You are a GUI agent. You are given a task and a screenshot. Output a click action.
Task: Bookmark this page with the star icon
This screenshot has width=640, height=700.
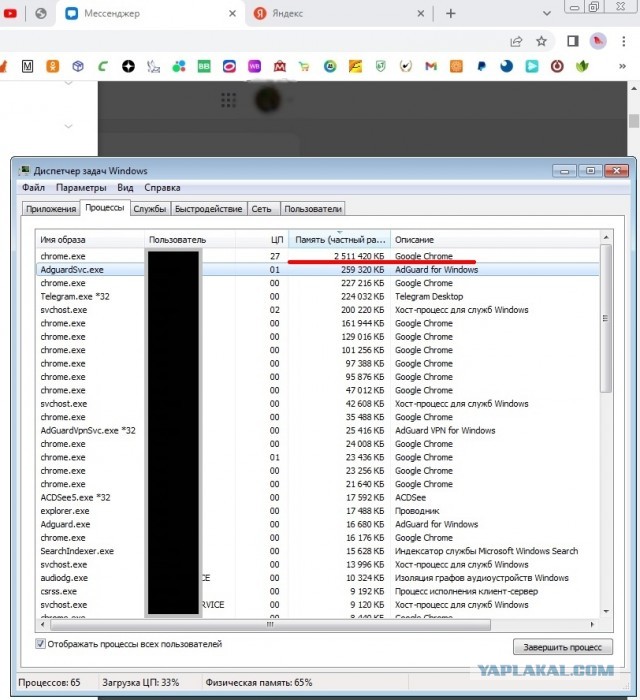[x=541, y=42]
